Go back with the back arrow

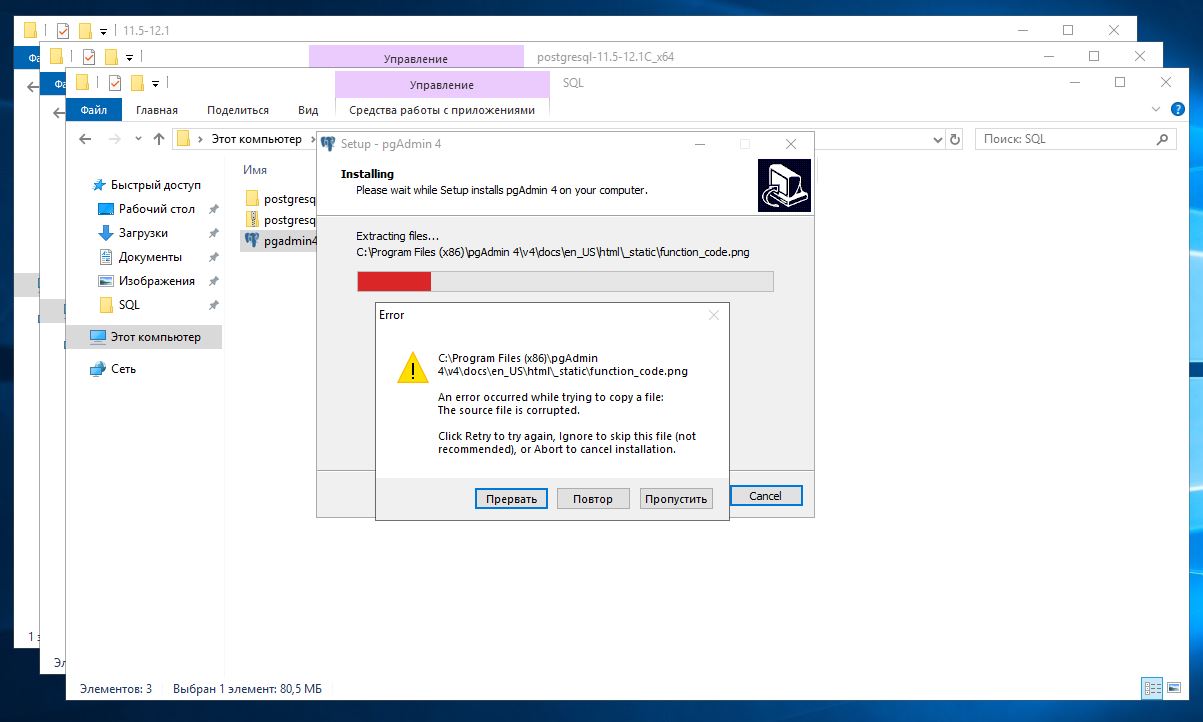(85, 139)
